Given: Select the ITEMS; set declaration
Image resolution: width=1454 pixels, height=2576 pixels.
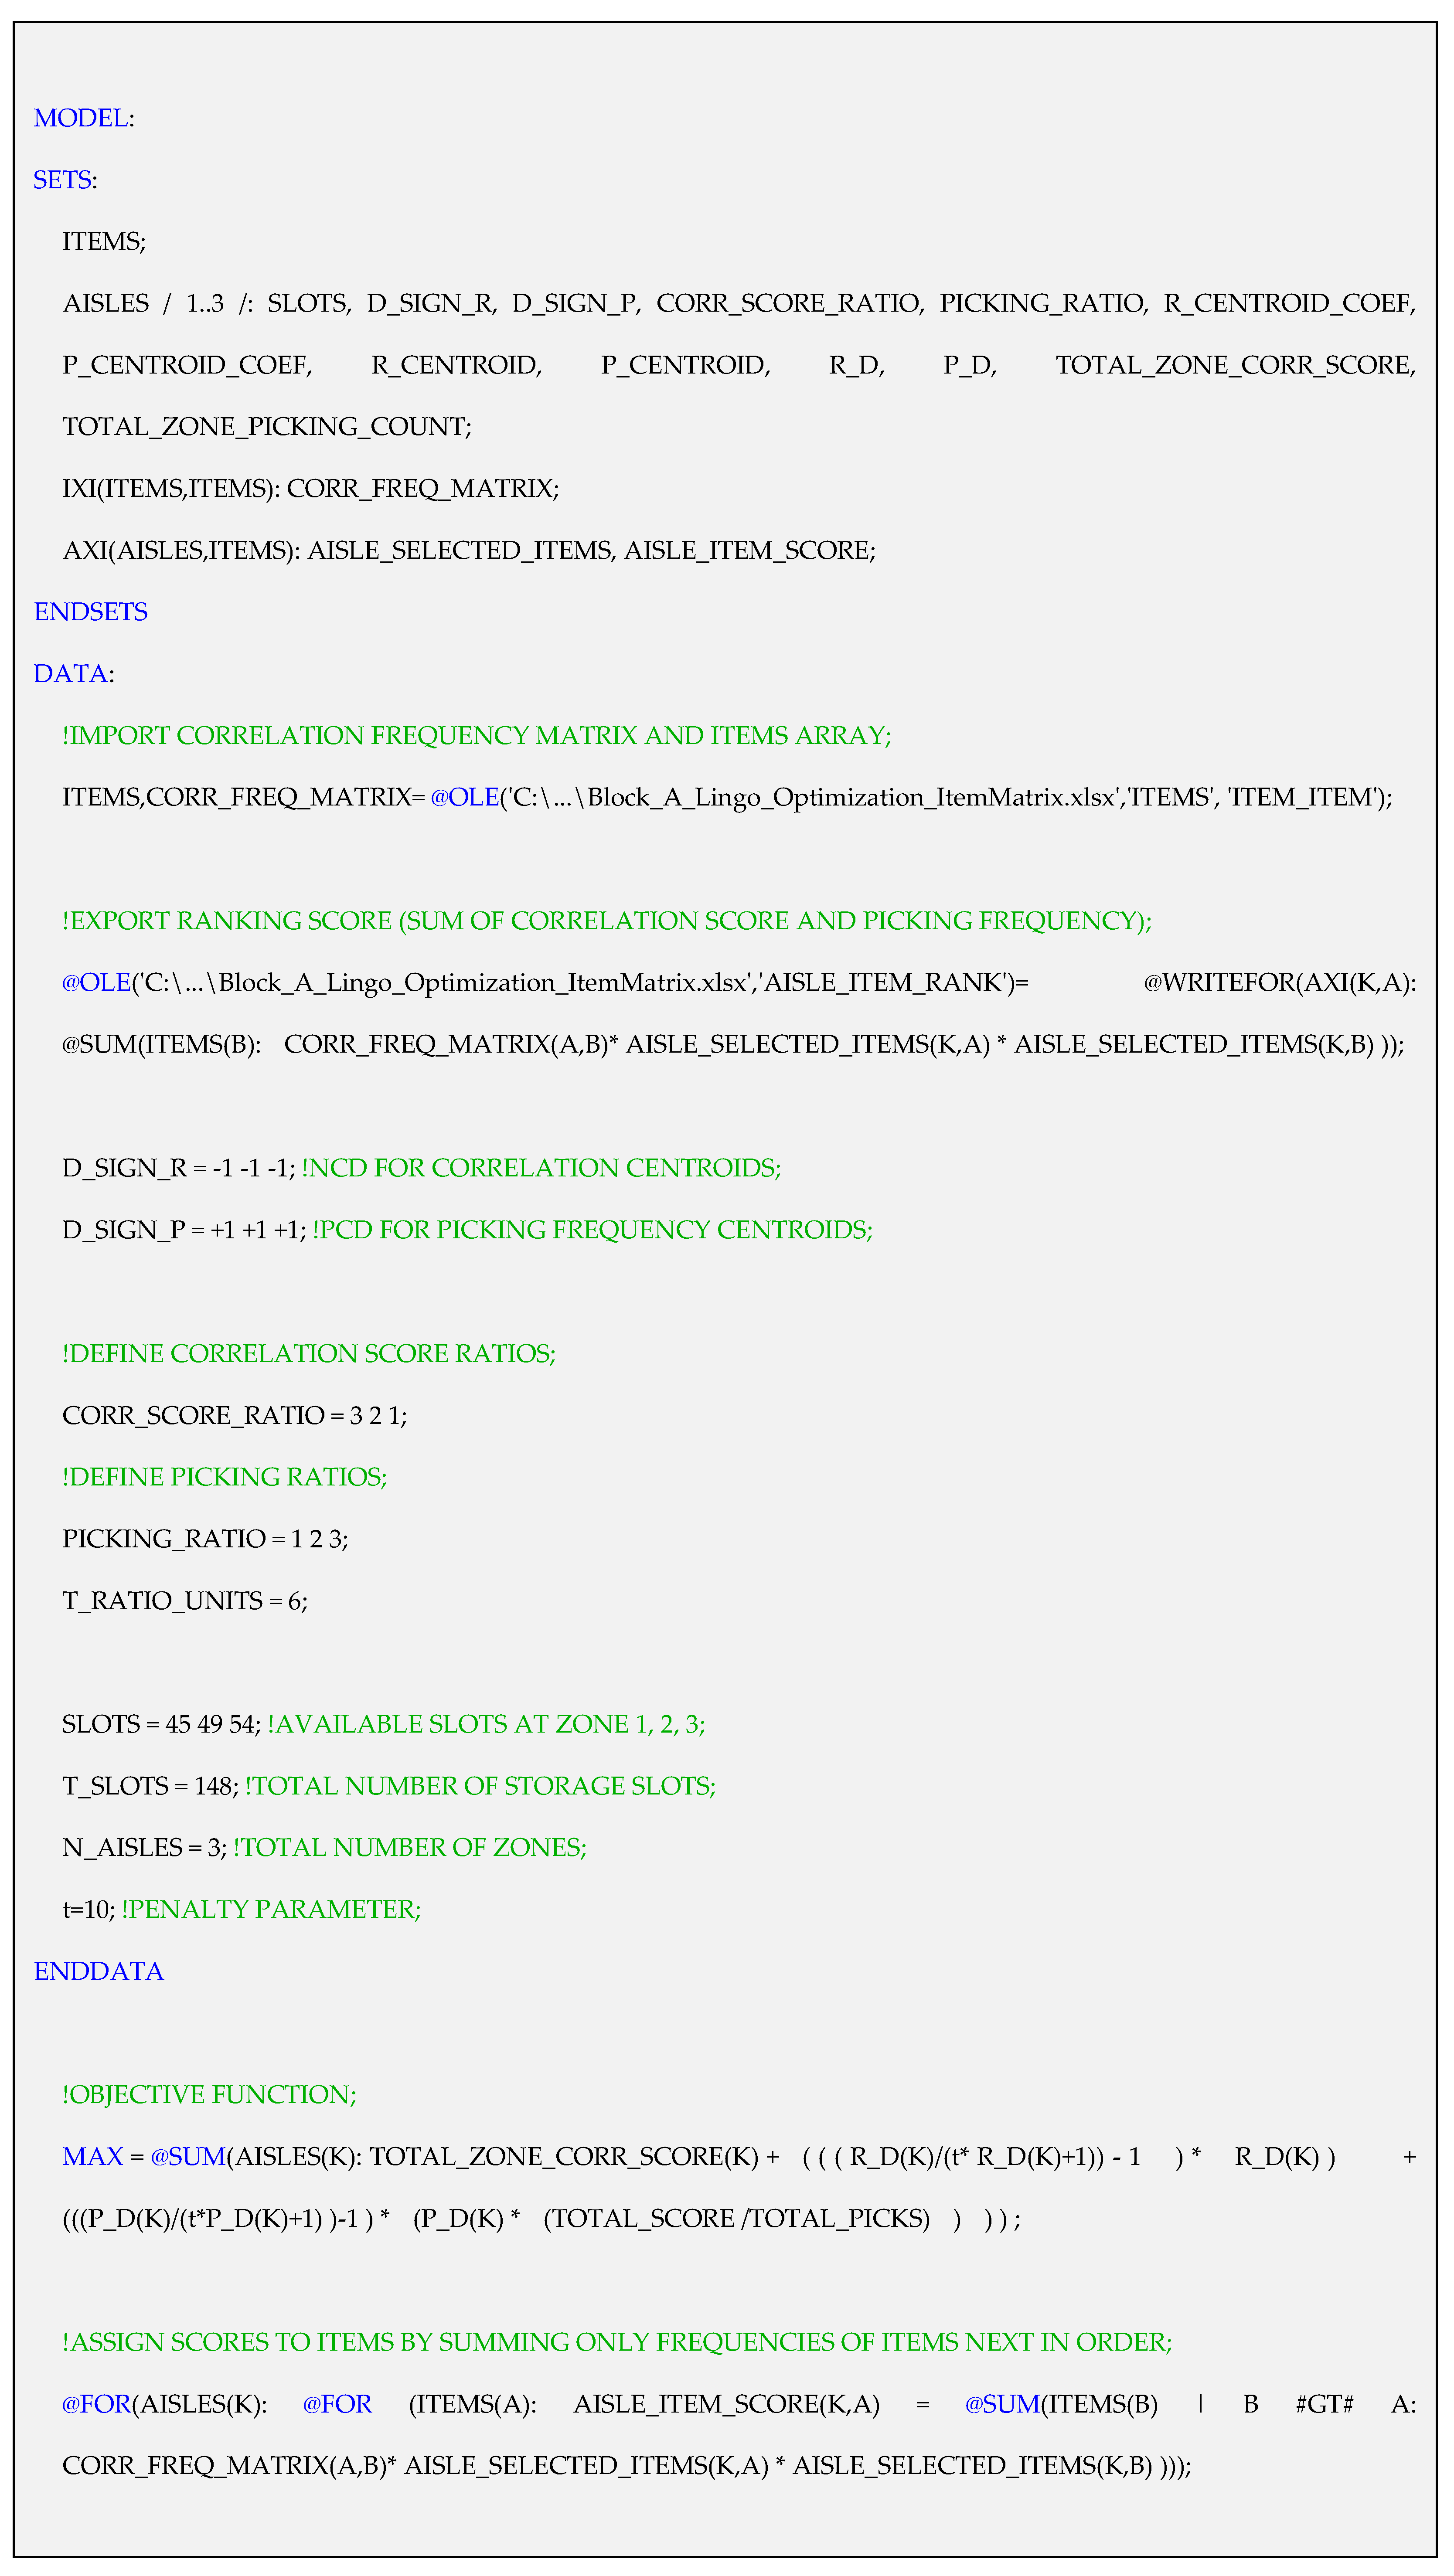Looking at the screenshot, I should coord(104,242).
